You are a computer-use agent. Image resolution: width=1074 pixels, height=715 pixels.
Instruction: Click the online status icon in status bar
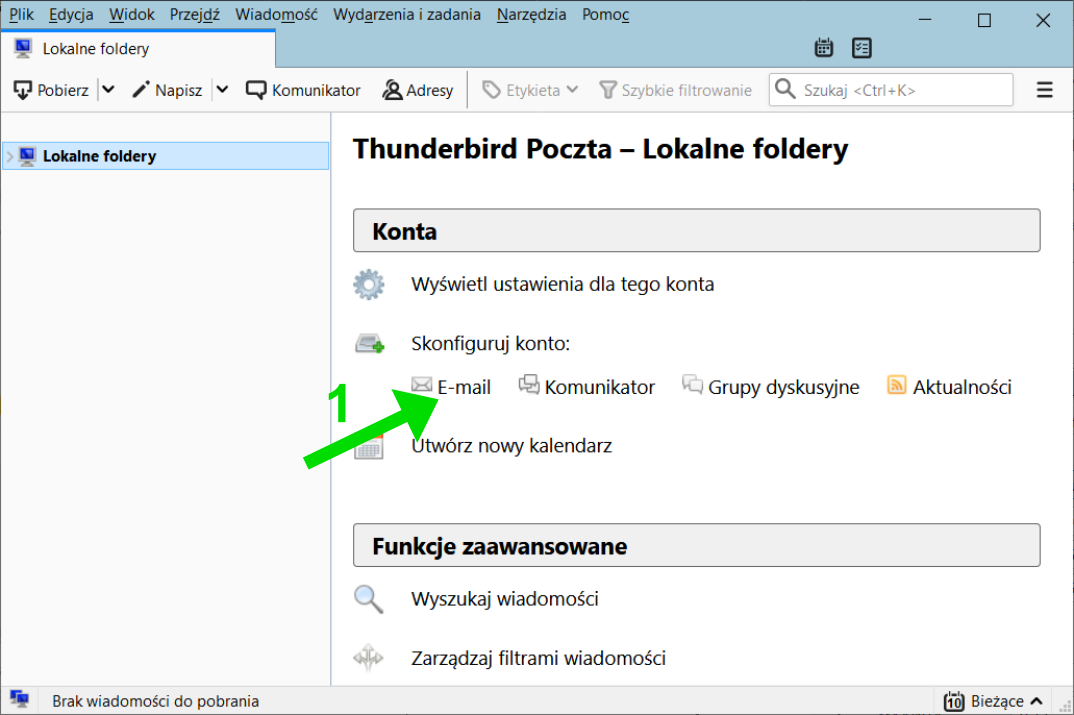click(x=18, y=701)
